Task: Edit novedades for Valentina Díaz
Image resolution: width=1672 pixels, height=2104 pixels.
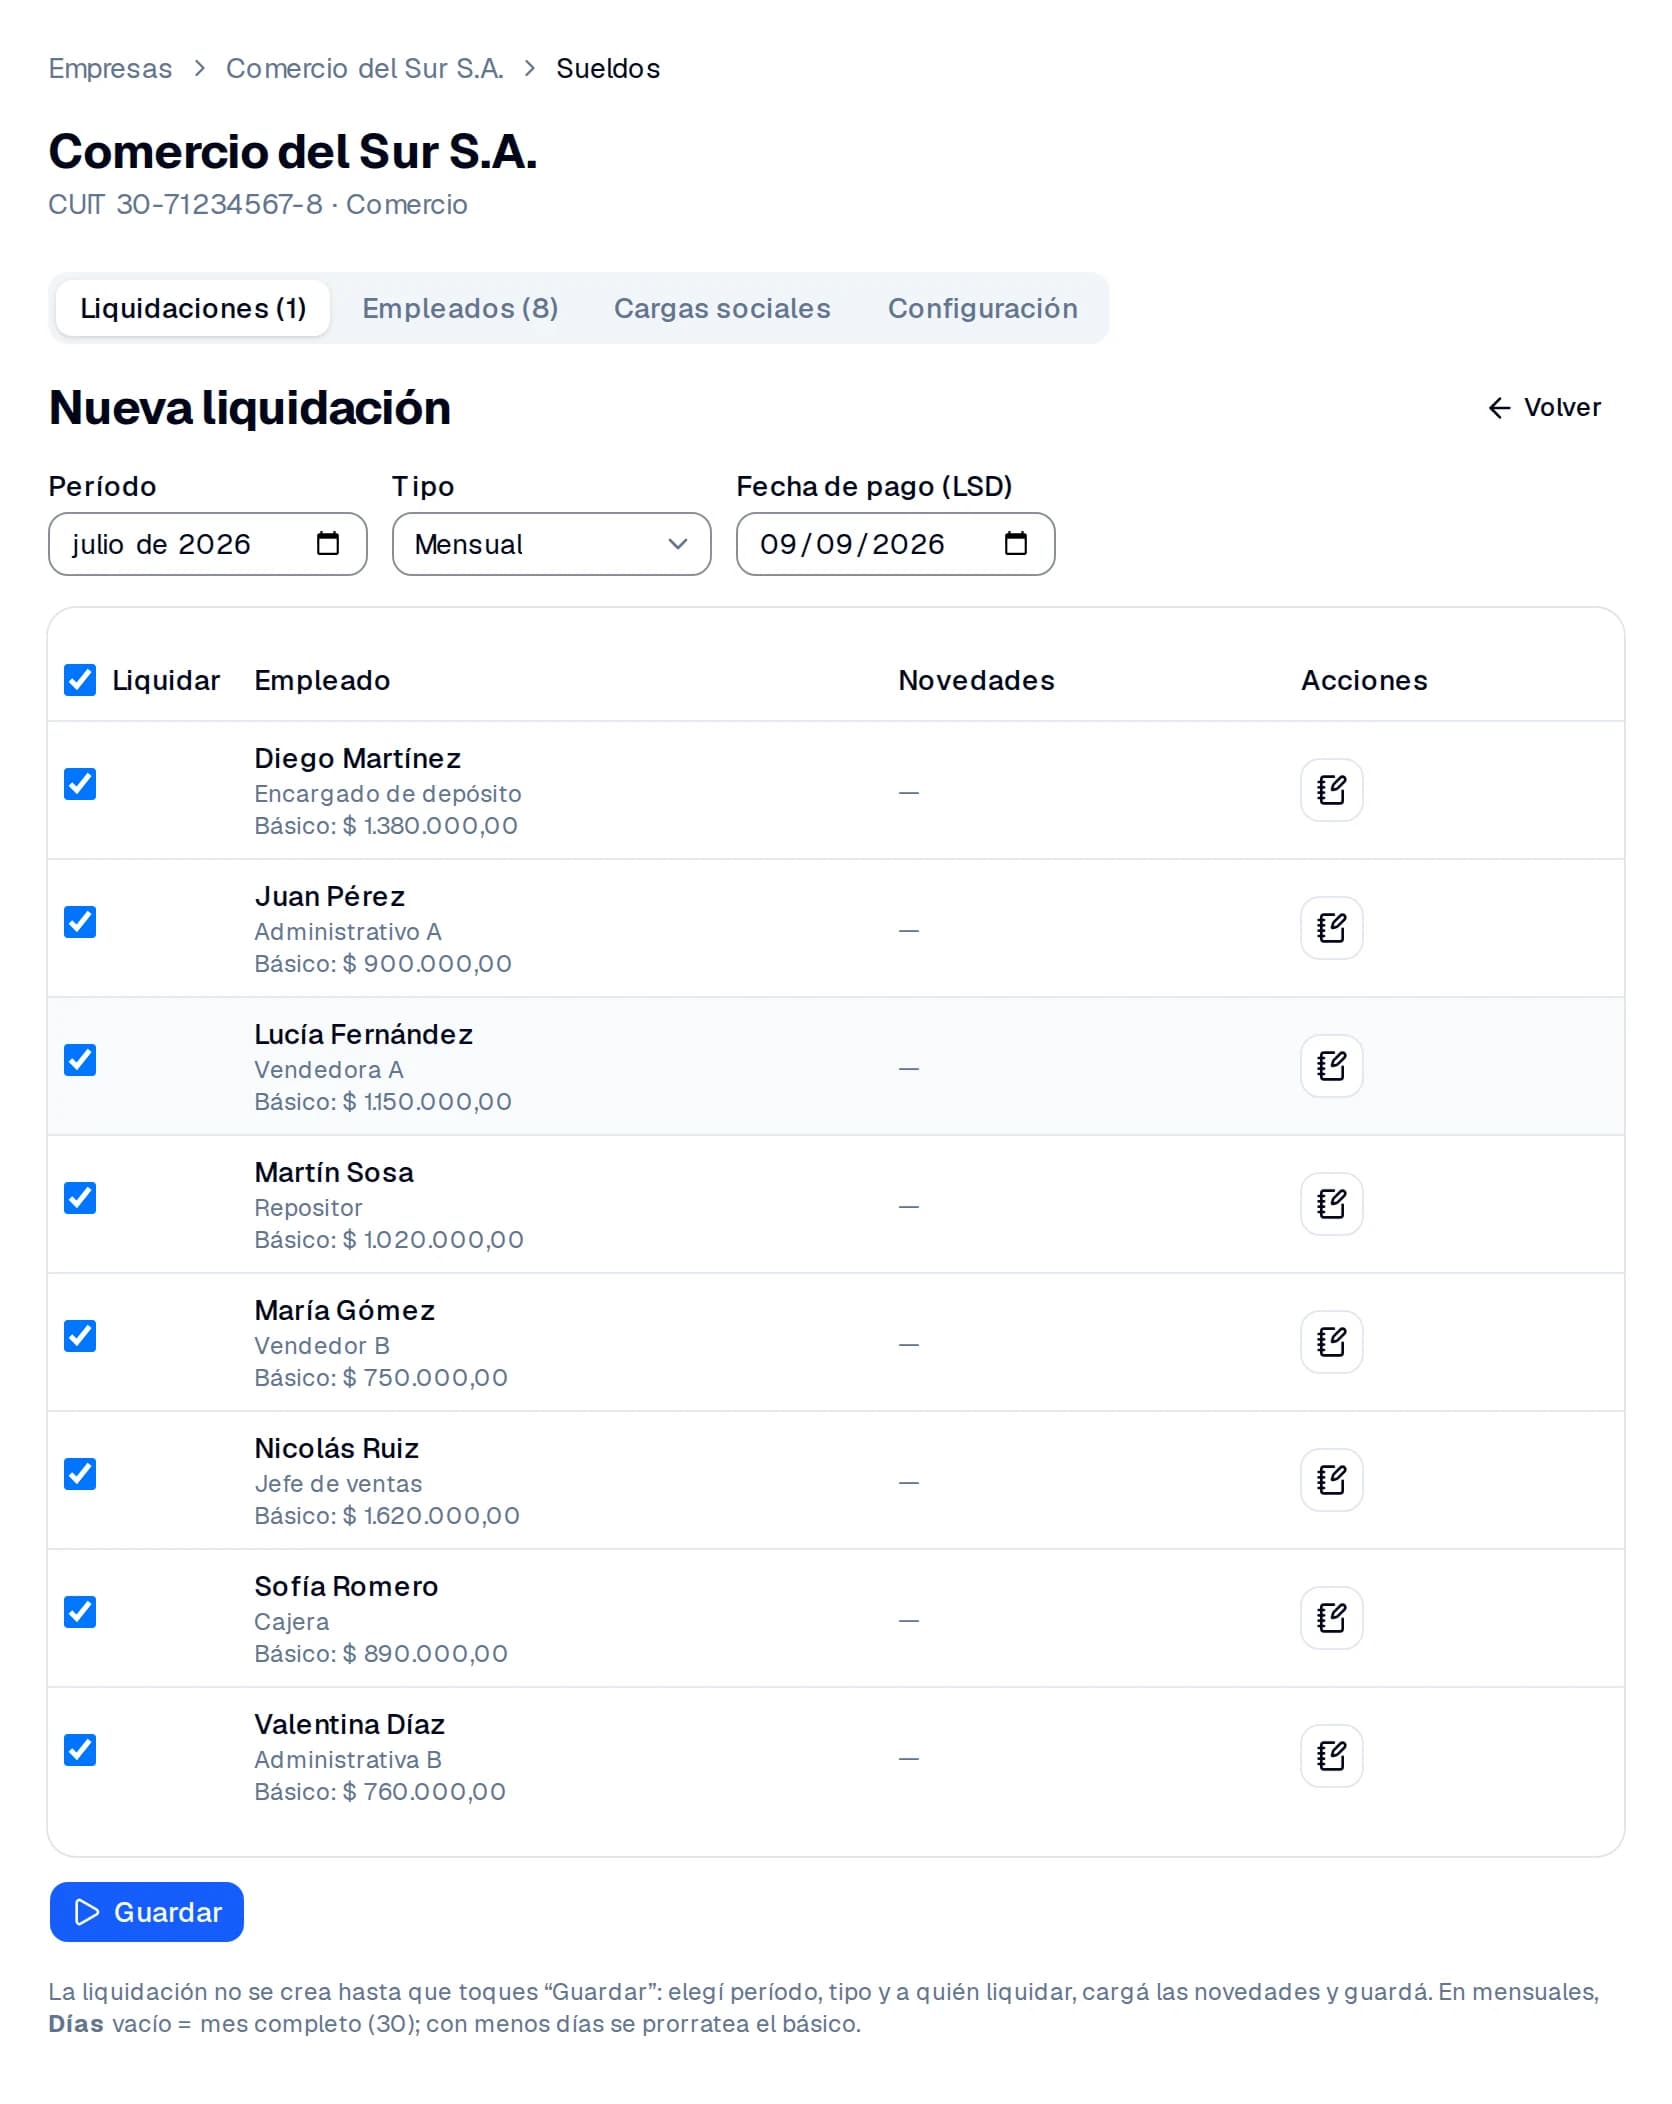Action: click(1331, 1756)
